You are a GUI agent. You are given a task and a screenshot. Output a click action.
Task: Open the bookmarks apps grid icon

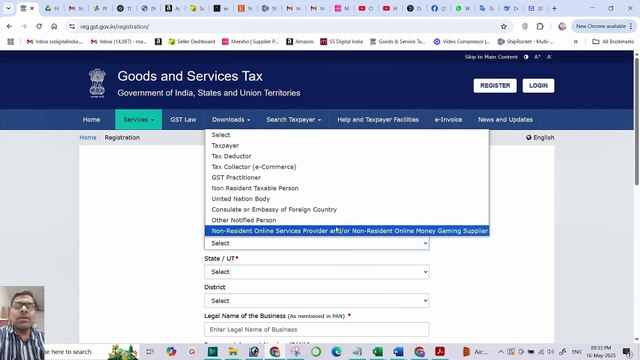11,42
